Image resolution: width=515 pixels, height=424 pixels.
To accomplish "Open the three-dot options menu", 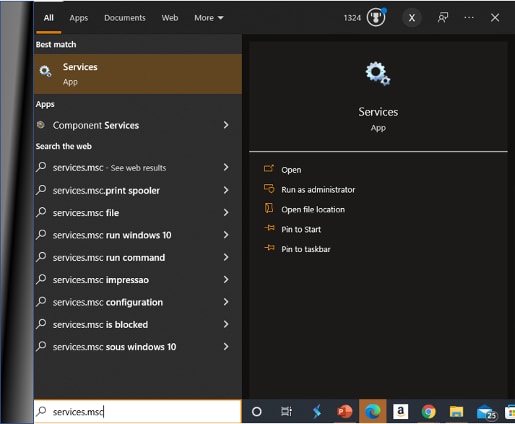I will [x=469, y=18].
